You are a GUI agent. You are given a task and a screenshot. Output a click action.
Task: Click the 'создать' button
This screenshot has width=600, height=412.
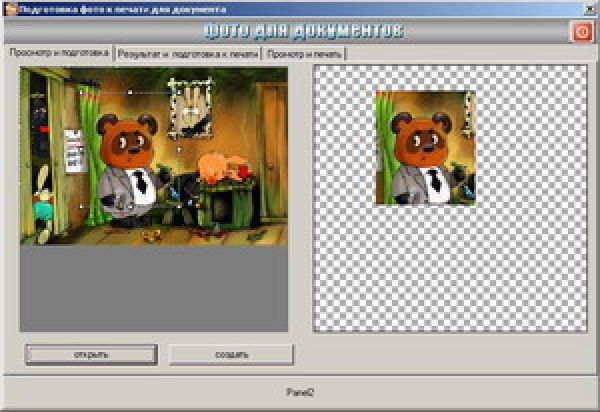coord(231,355)
